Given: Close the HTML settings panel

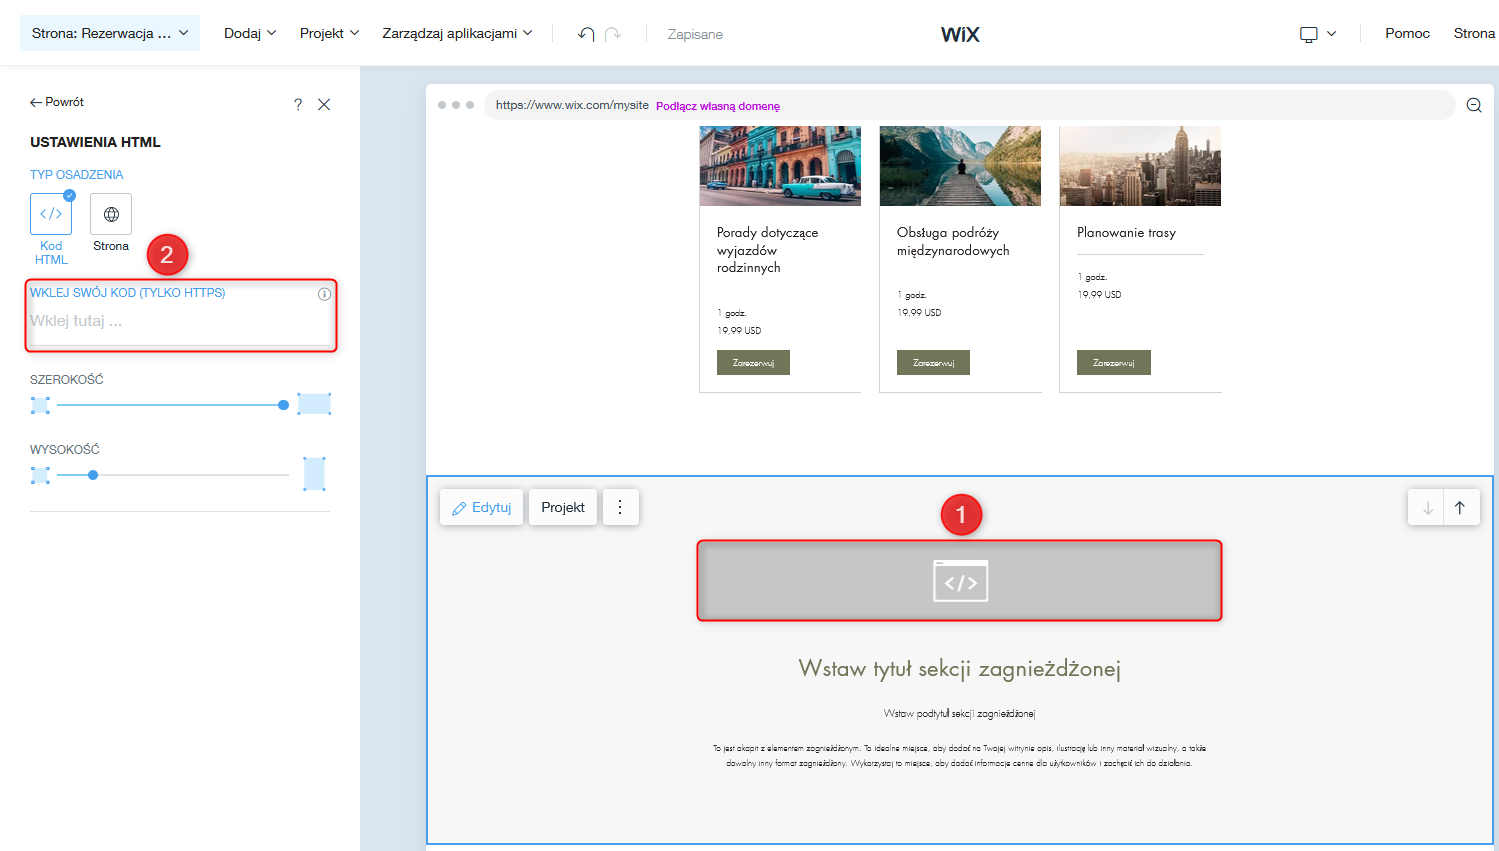Looking at the screenshot, I should 324,105.
